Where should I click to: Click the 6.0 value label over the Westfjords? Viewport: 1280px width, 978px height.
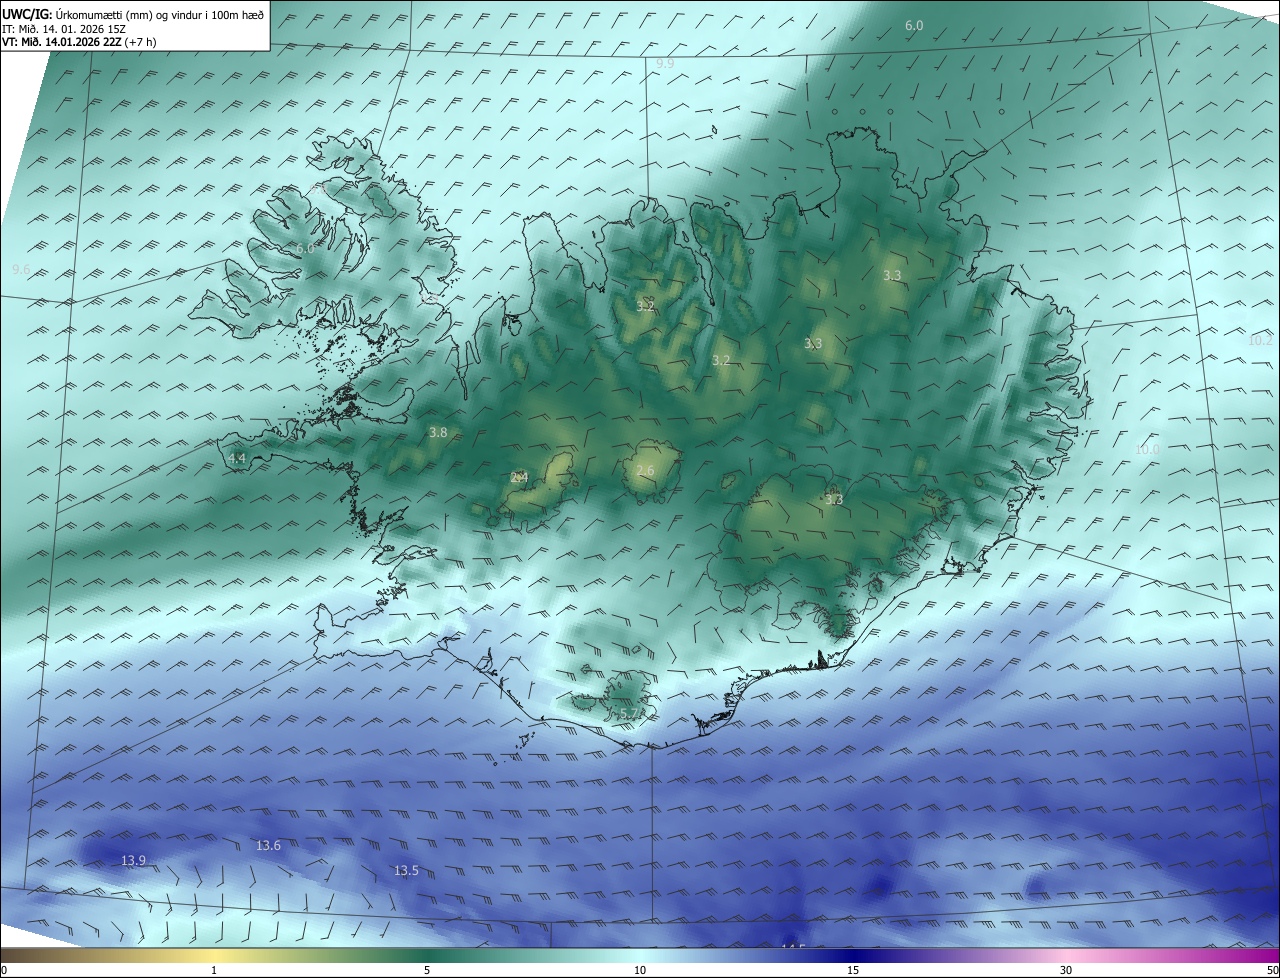304,248
